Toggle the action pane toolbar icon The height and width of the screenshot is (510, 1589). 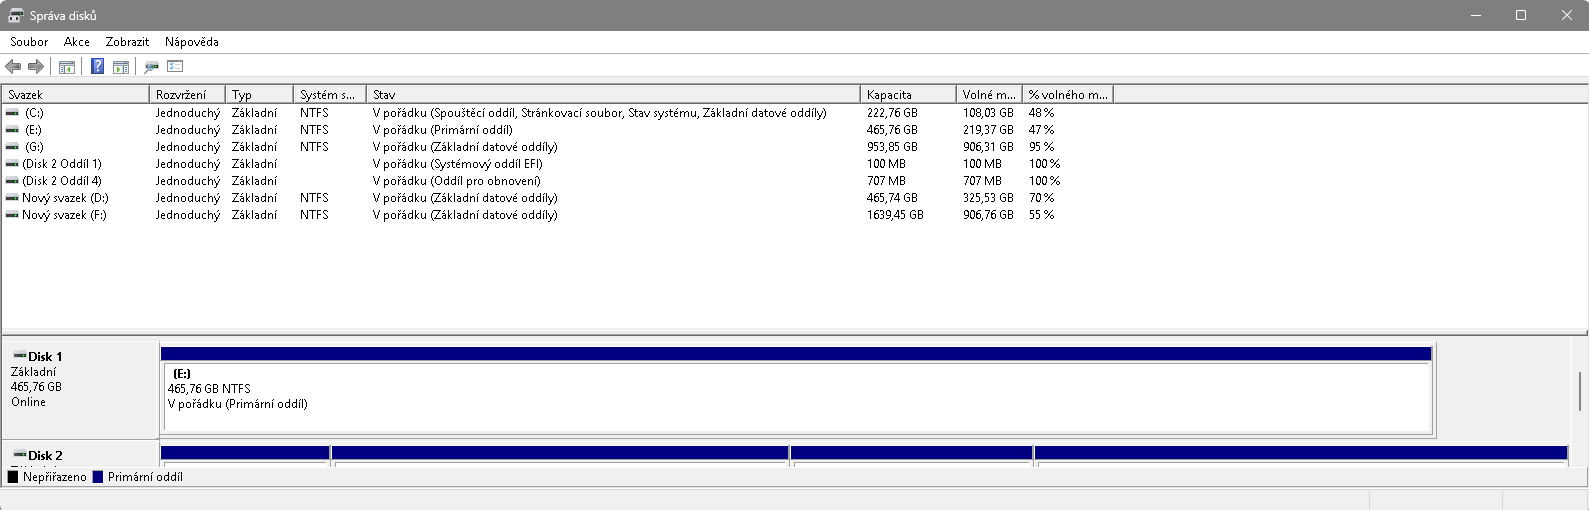click(121, 67)
